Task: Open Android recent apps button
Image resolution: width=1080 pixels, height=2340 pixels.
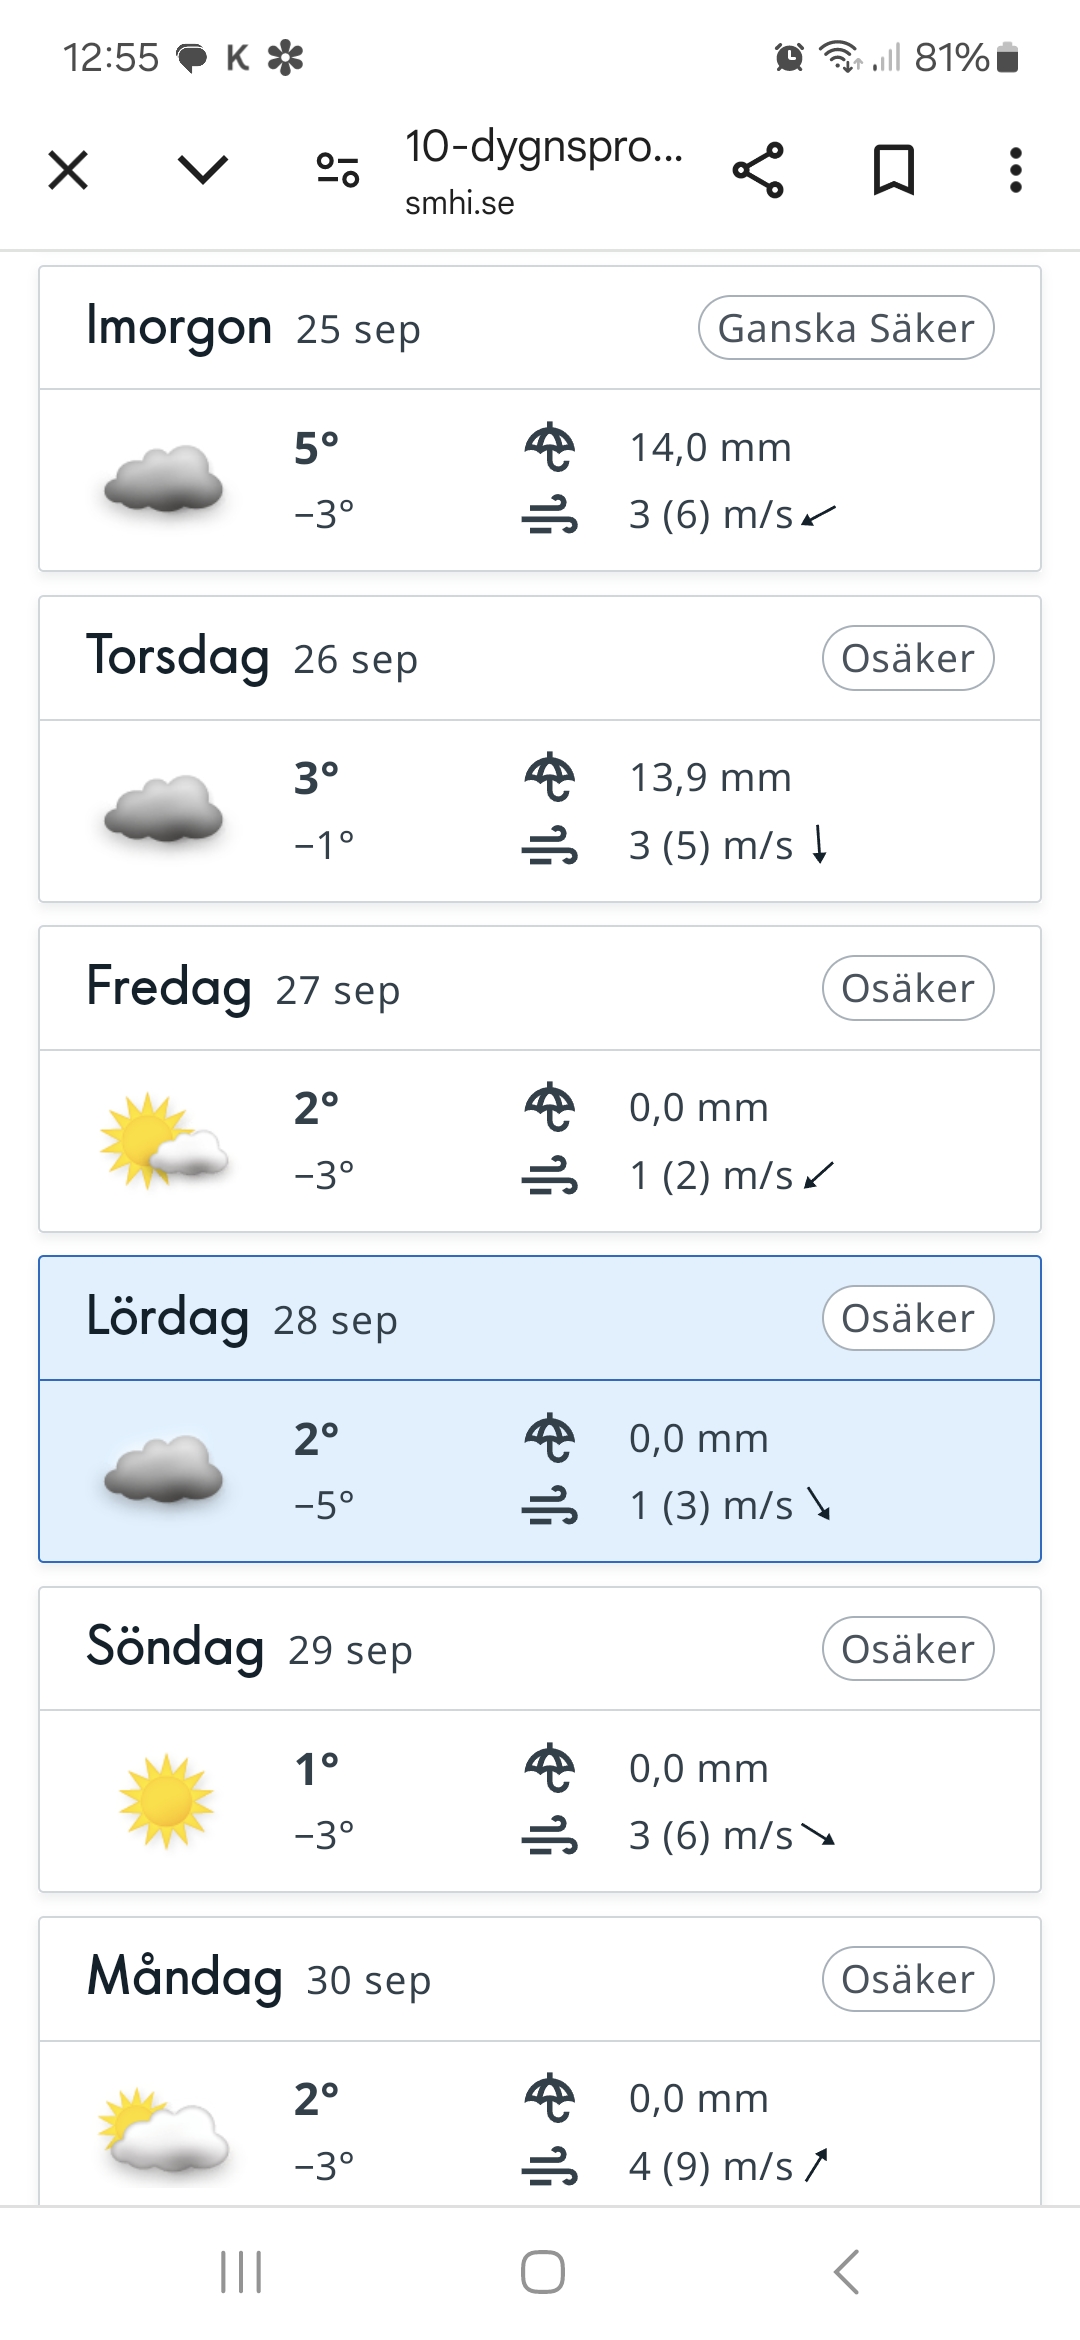Action: 241,2272
